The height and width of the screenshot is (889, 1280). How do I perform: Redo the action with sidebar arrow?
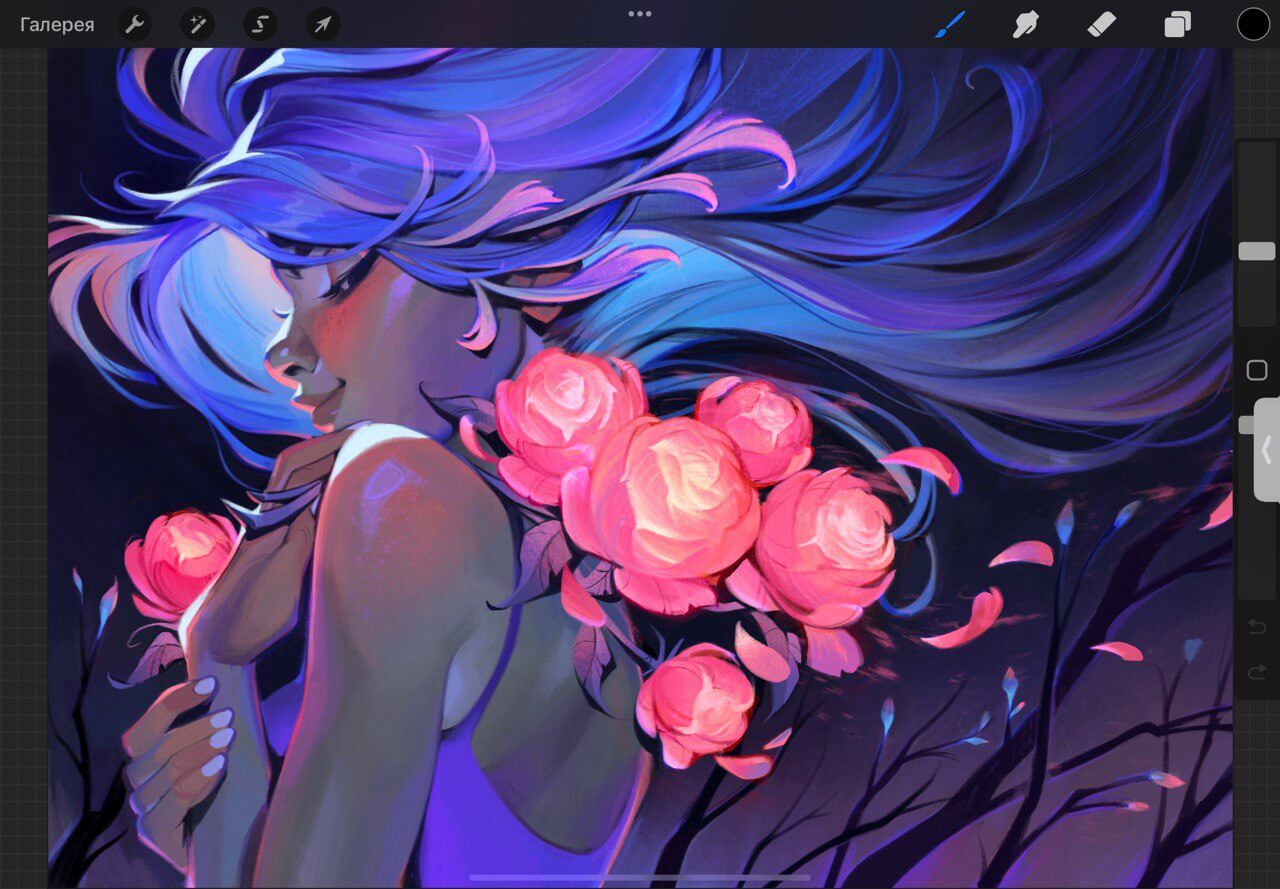click(x=1257, y=673)
